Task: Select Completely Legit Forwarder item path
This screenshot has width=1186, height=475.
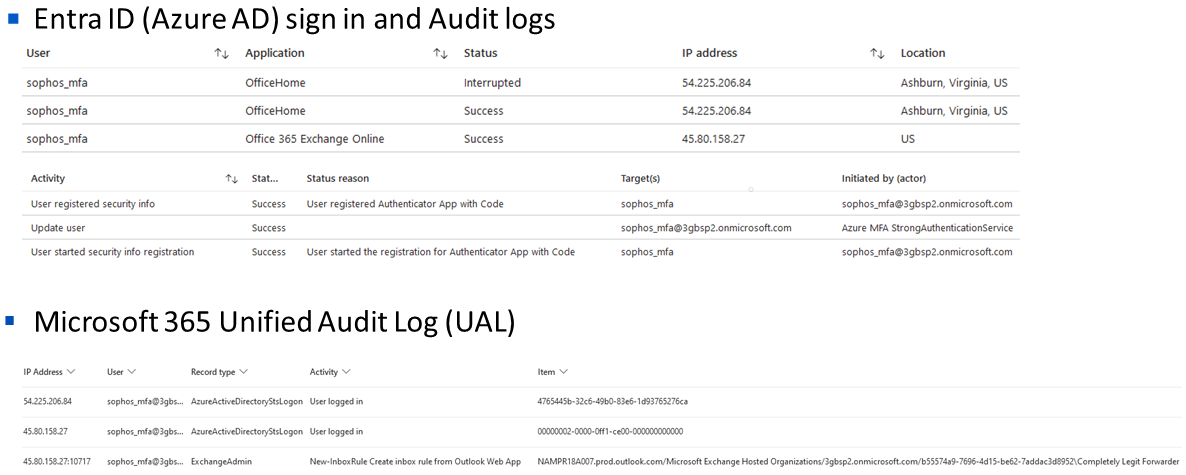Action: pyautogui.click(x=858, y=461)
